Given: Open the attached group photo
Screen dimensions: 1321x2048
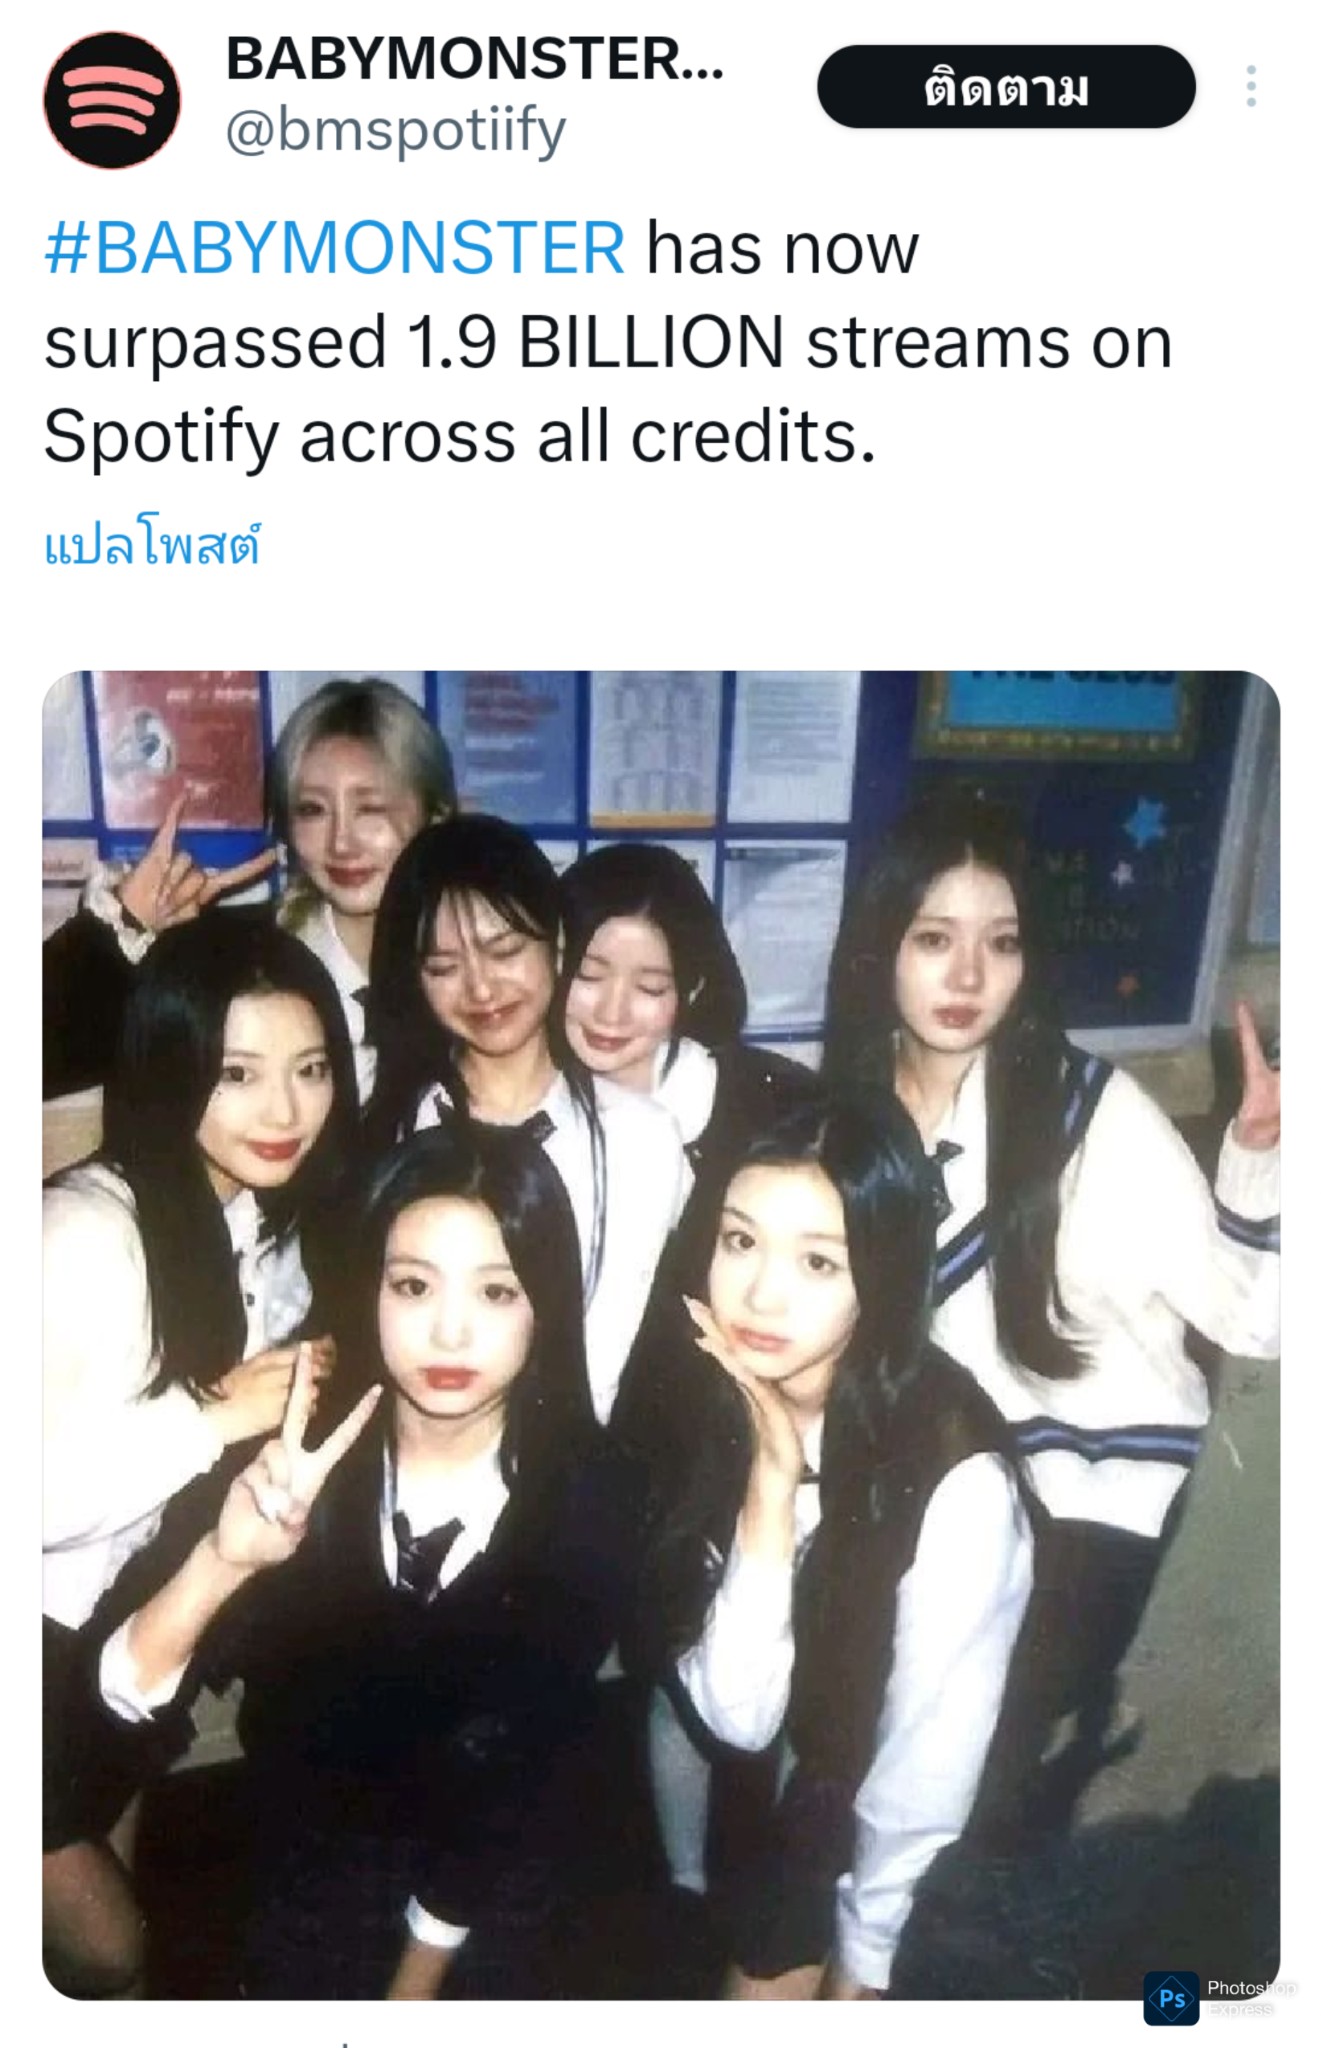Looking at the screenshot, I should 661,1335.
